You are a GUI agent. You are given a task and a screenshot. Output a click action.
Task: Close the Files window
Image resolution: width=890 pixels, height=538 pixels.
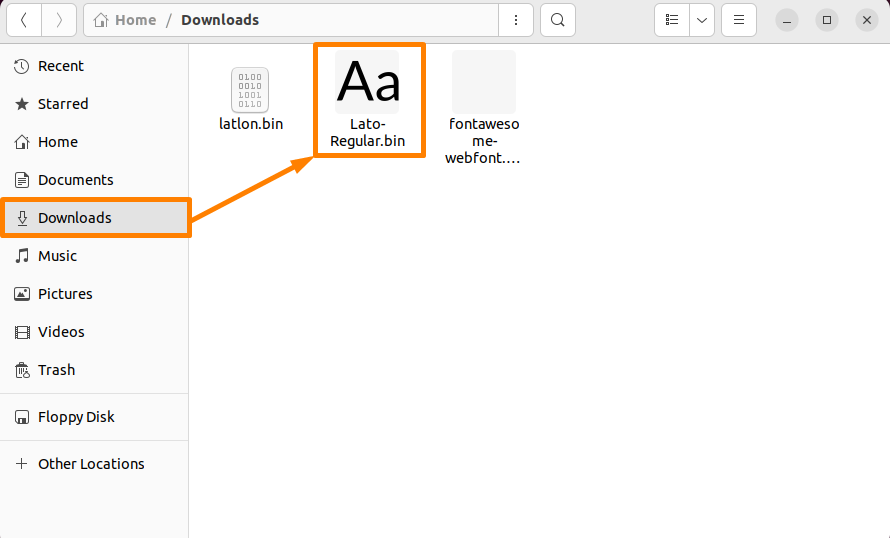[x=867, y=20]
